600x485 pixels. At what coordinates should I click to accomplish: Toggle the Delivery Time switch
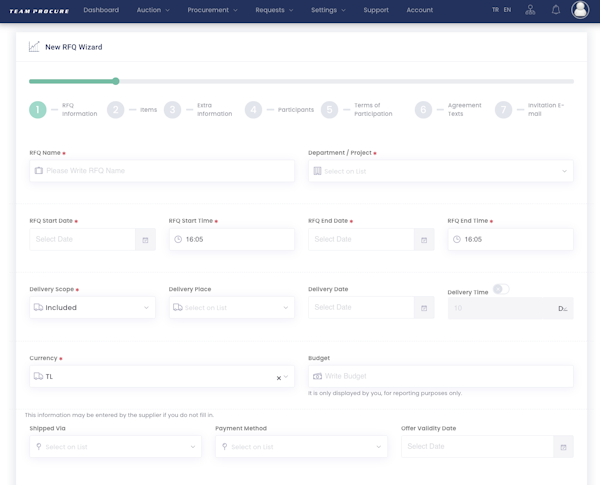(x=501, y=289)
